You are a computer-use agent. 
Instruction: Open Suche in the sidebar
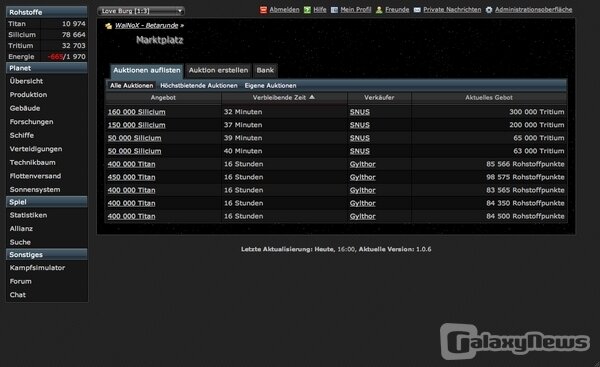click(x=20, y=242)
